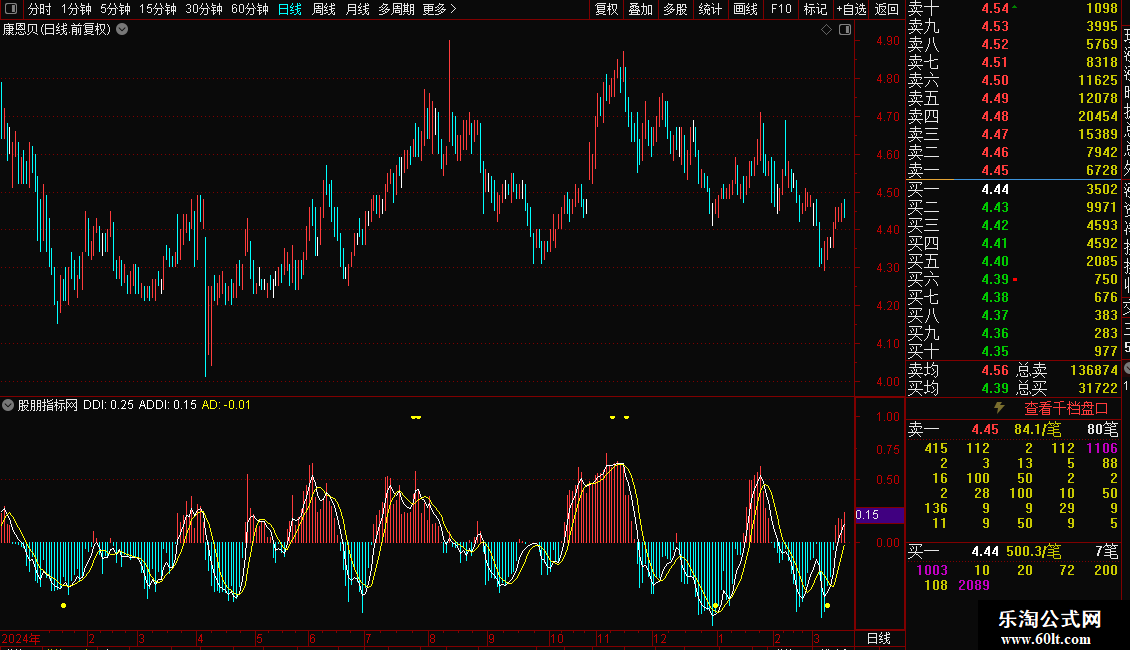Toggle the left sidebar panel icon

11,9
